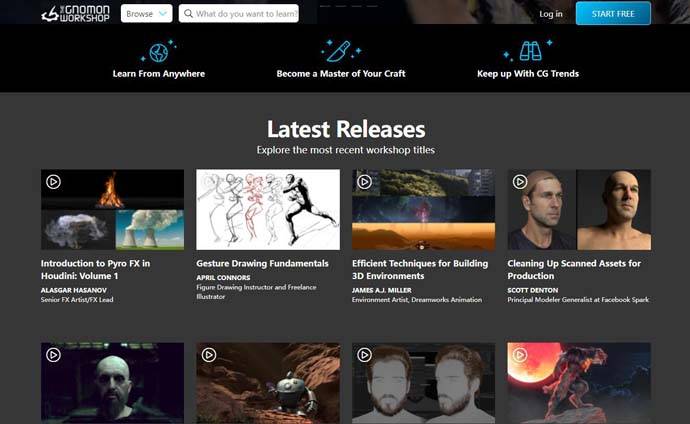Viewport: 690px width, 424px height.
Task: Click the 'Learn From Anywhere' text
Action: tap(159, 74)
